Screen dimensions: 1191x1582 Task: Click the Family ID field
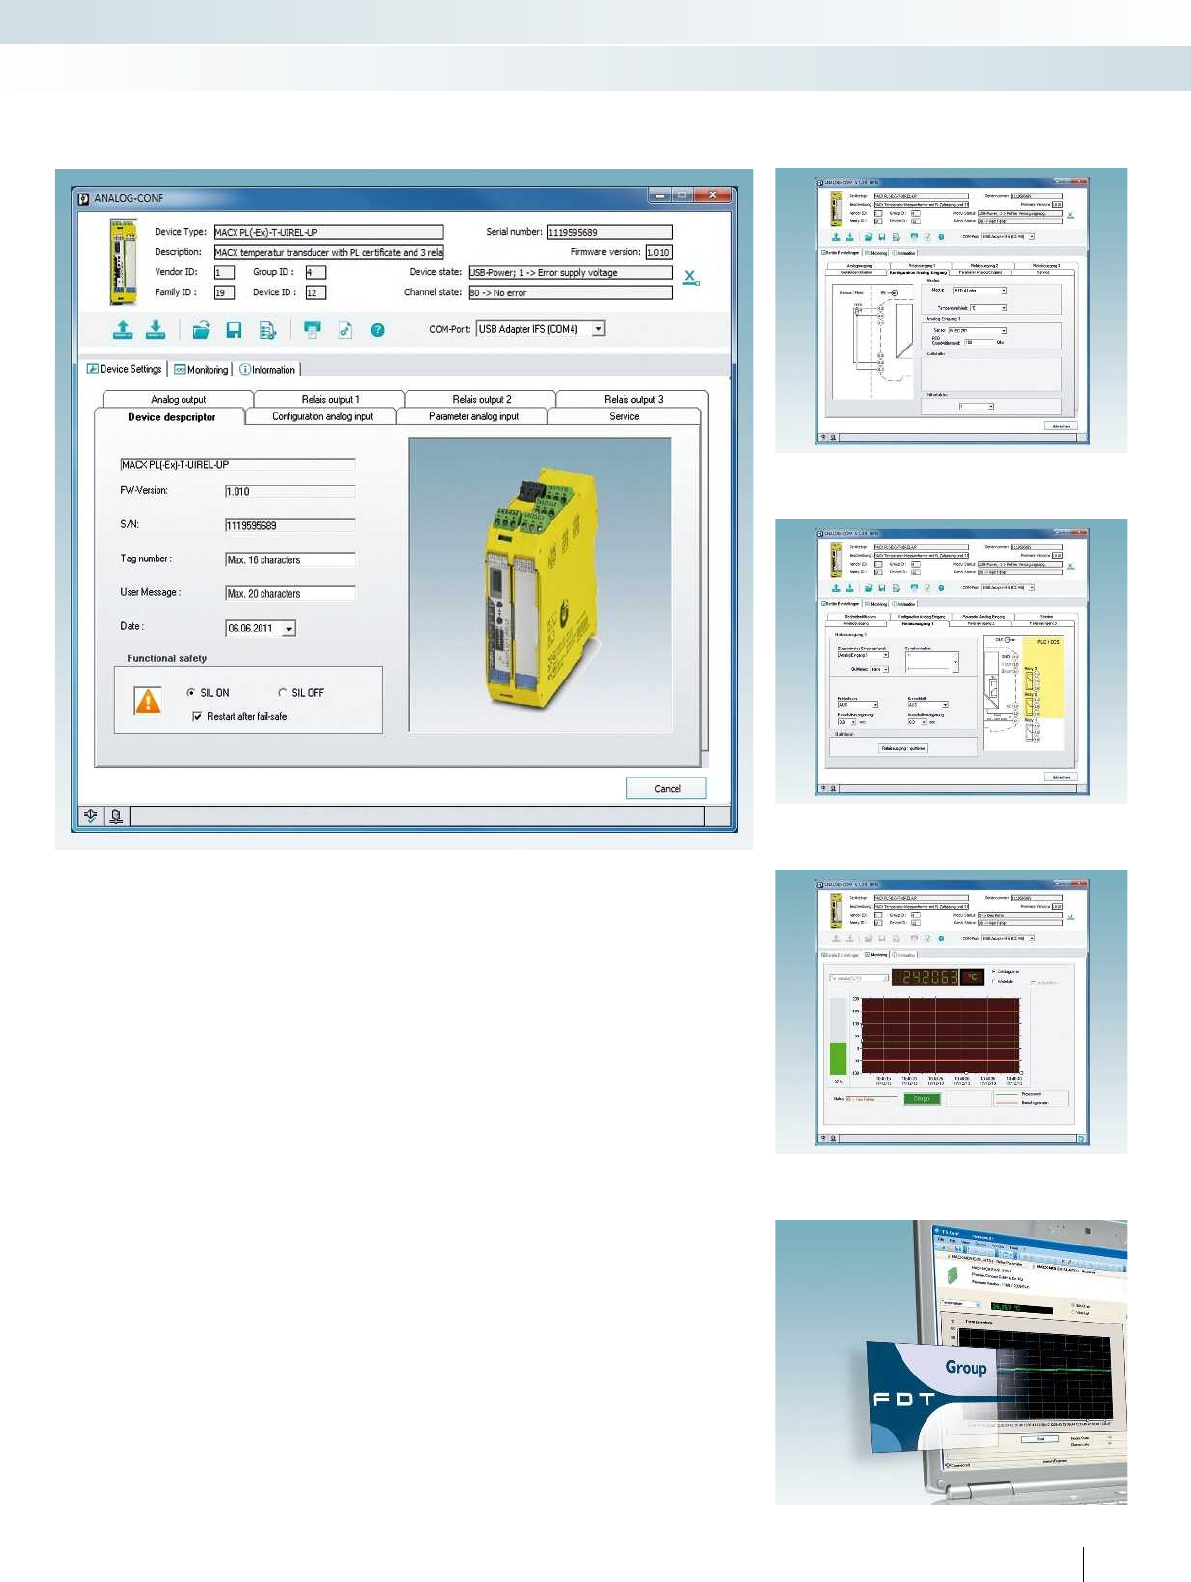tap(224, 293)
